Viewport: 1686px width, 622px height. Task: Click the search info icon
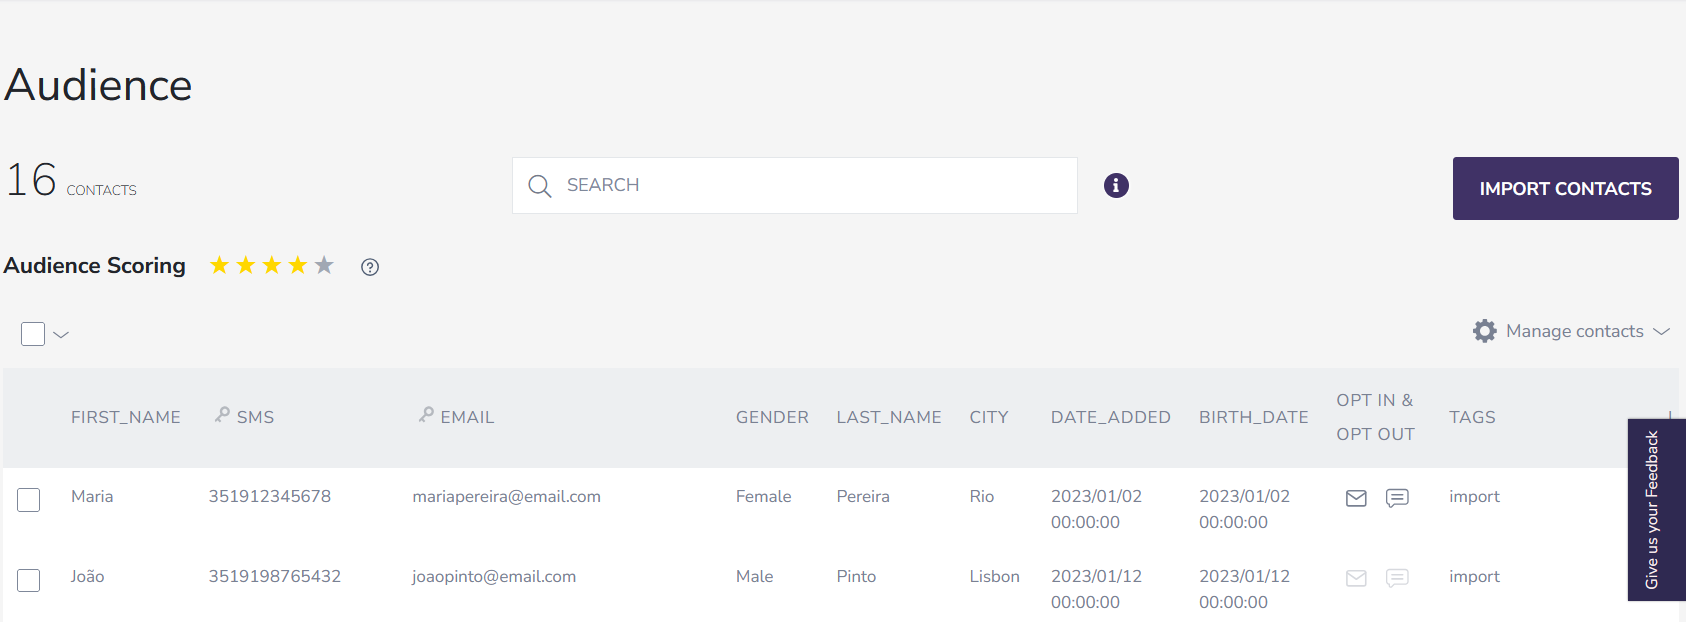(1116, 186)
